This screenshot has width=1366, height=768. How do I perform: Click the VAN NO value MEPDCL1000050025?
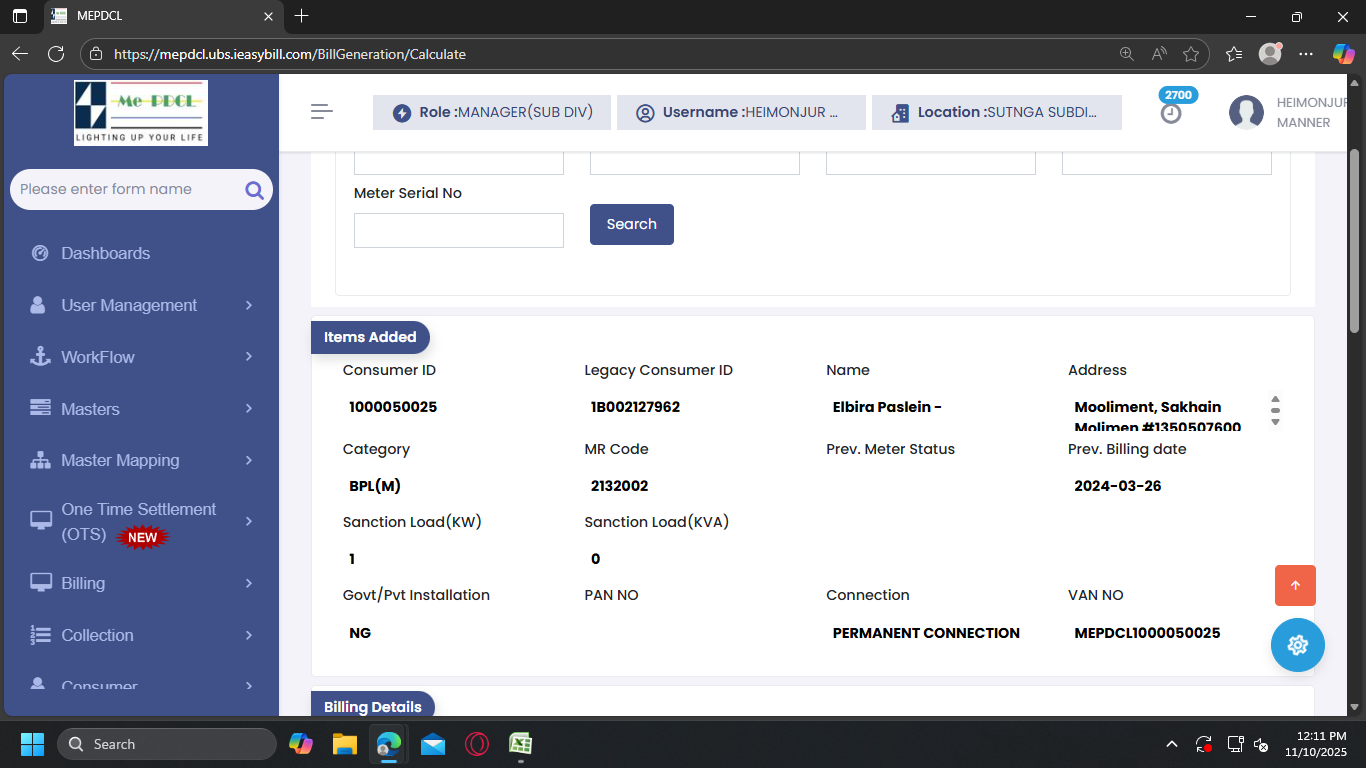point(1147,633)
